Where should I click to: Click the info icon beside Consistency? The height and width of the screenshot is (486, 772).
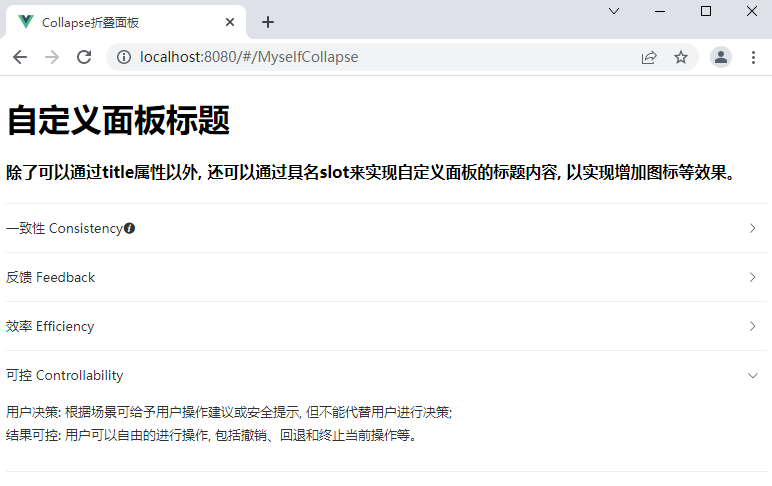point(129,228)
